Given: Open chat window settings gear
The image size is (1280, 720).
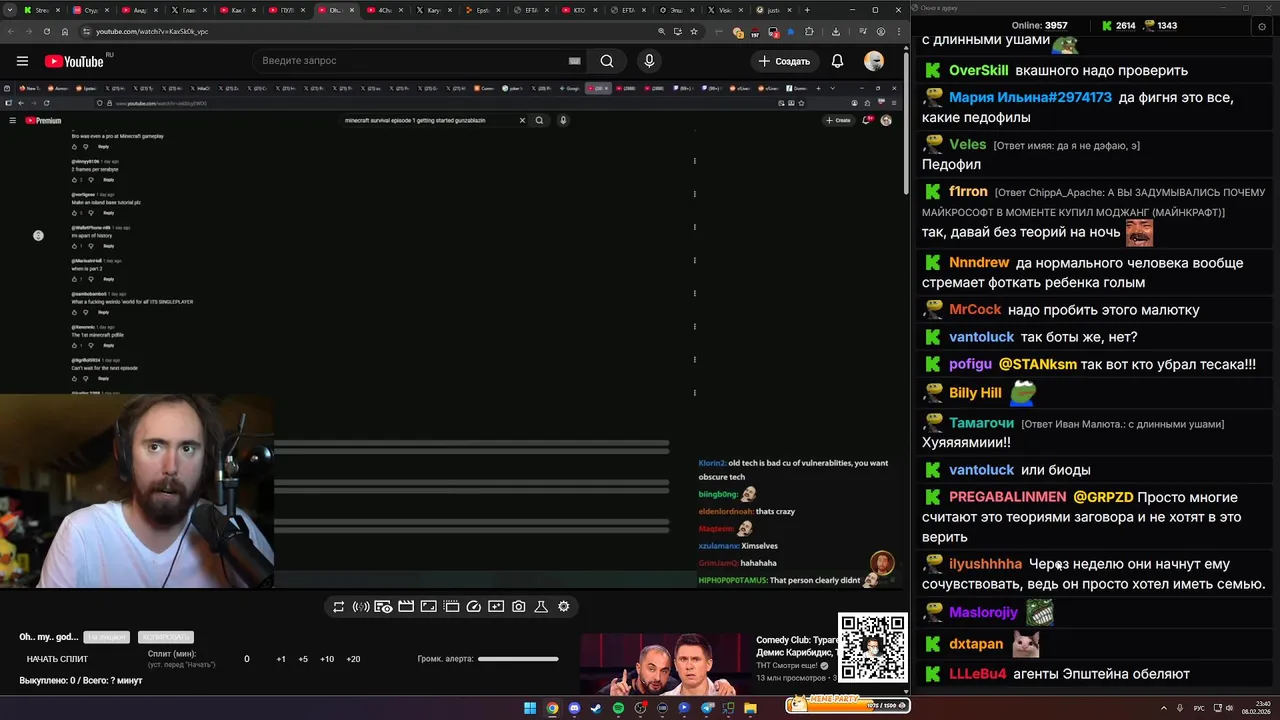Looking at the screenshot, I should pos(1262,26).
